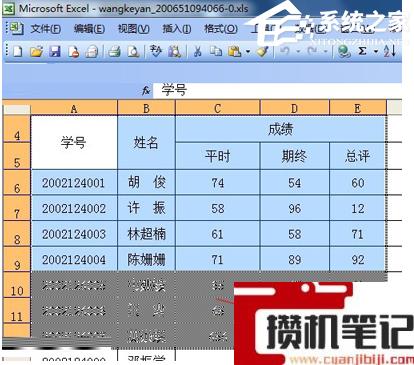Click the Paste clipboard icon
414x365 pixels.
click(x=234, y=52)
